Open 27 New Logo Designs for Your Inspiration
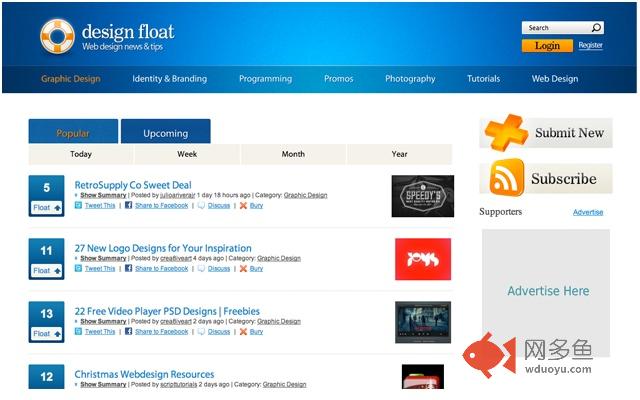The width and height of the screenshot is (640, 400). coord(163,248)
